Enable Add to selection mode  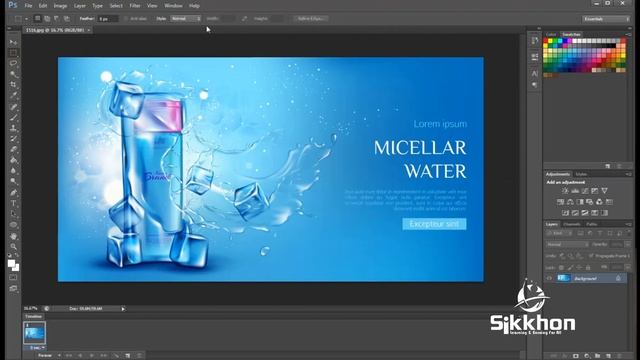tap(47, 19)
